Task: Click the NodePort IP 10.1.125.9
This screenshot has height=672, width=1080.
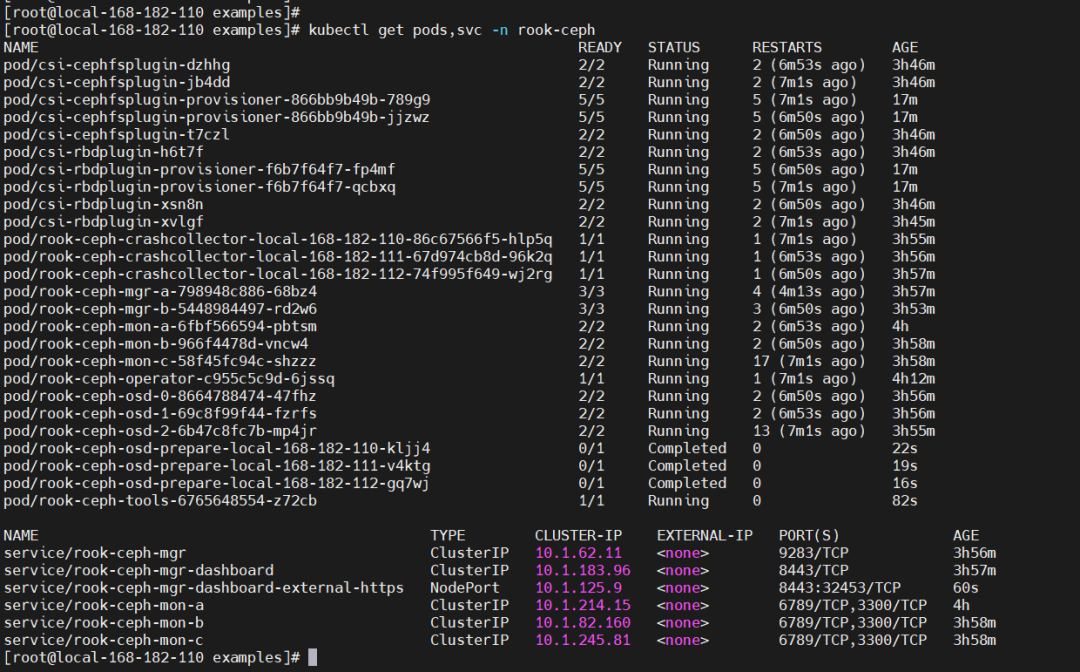Action: [x=578, y=588]
